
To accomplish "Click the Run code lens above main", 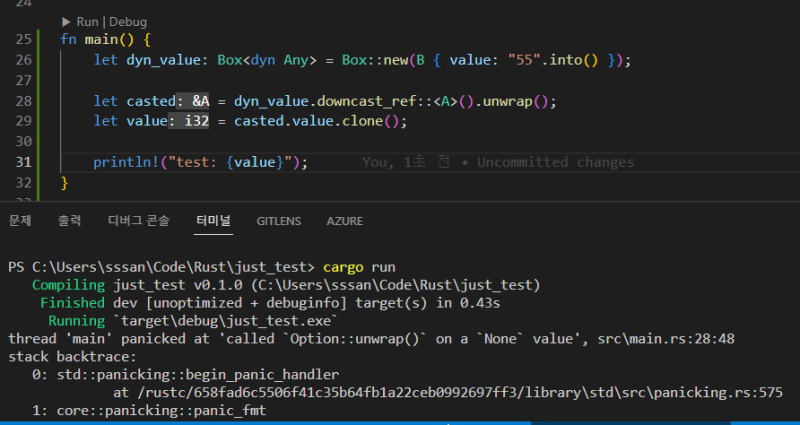I will [86, 21].
